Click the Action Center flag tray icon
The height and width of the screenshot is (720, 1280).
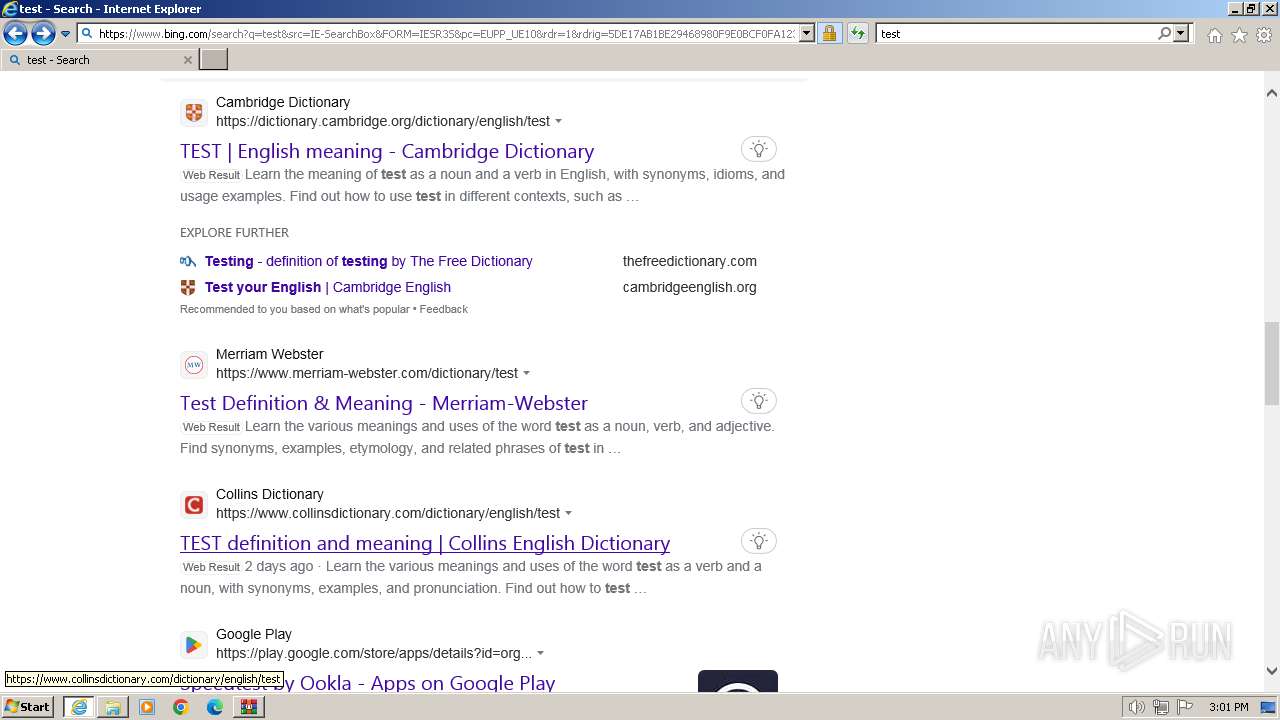pos(1185,707)
